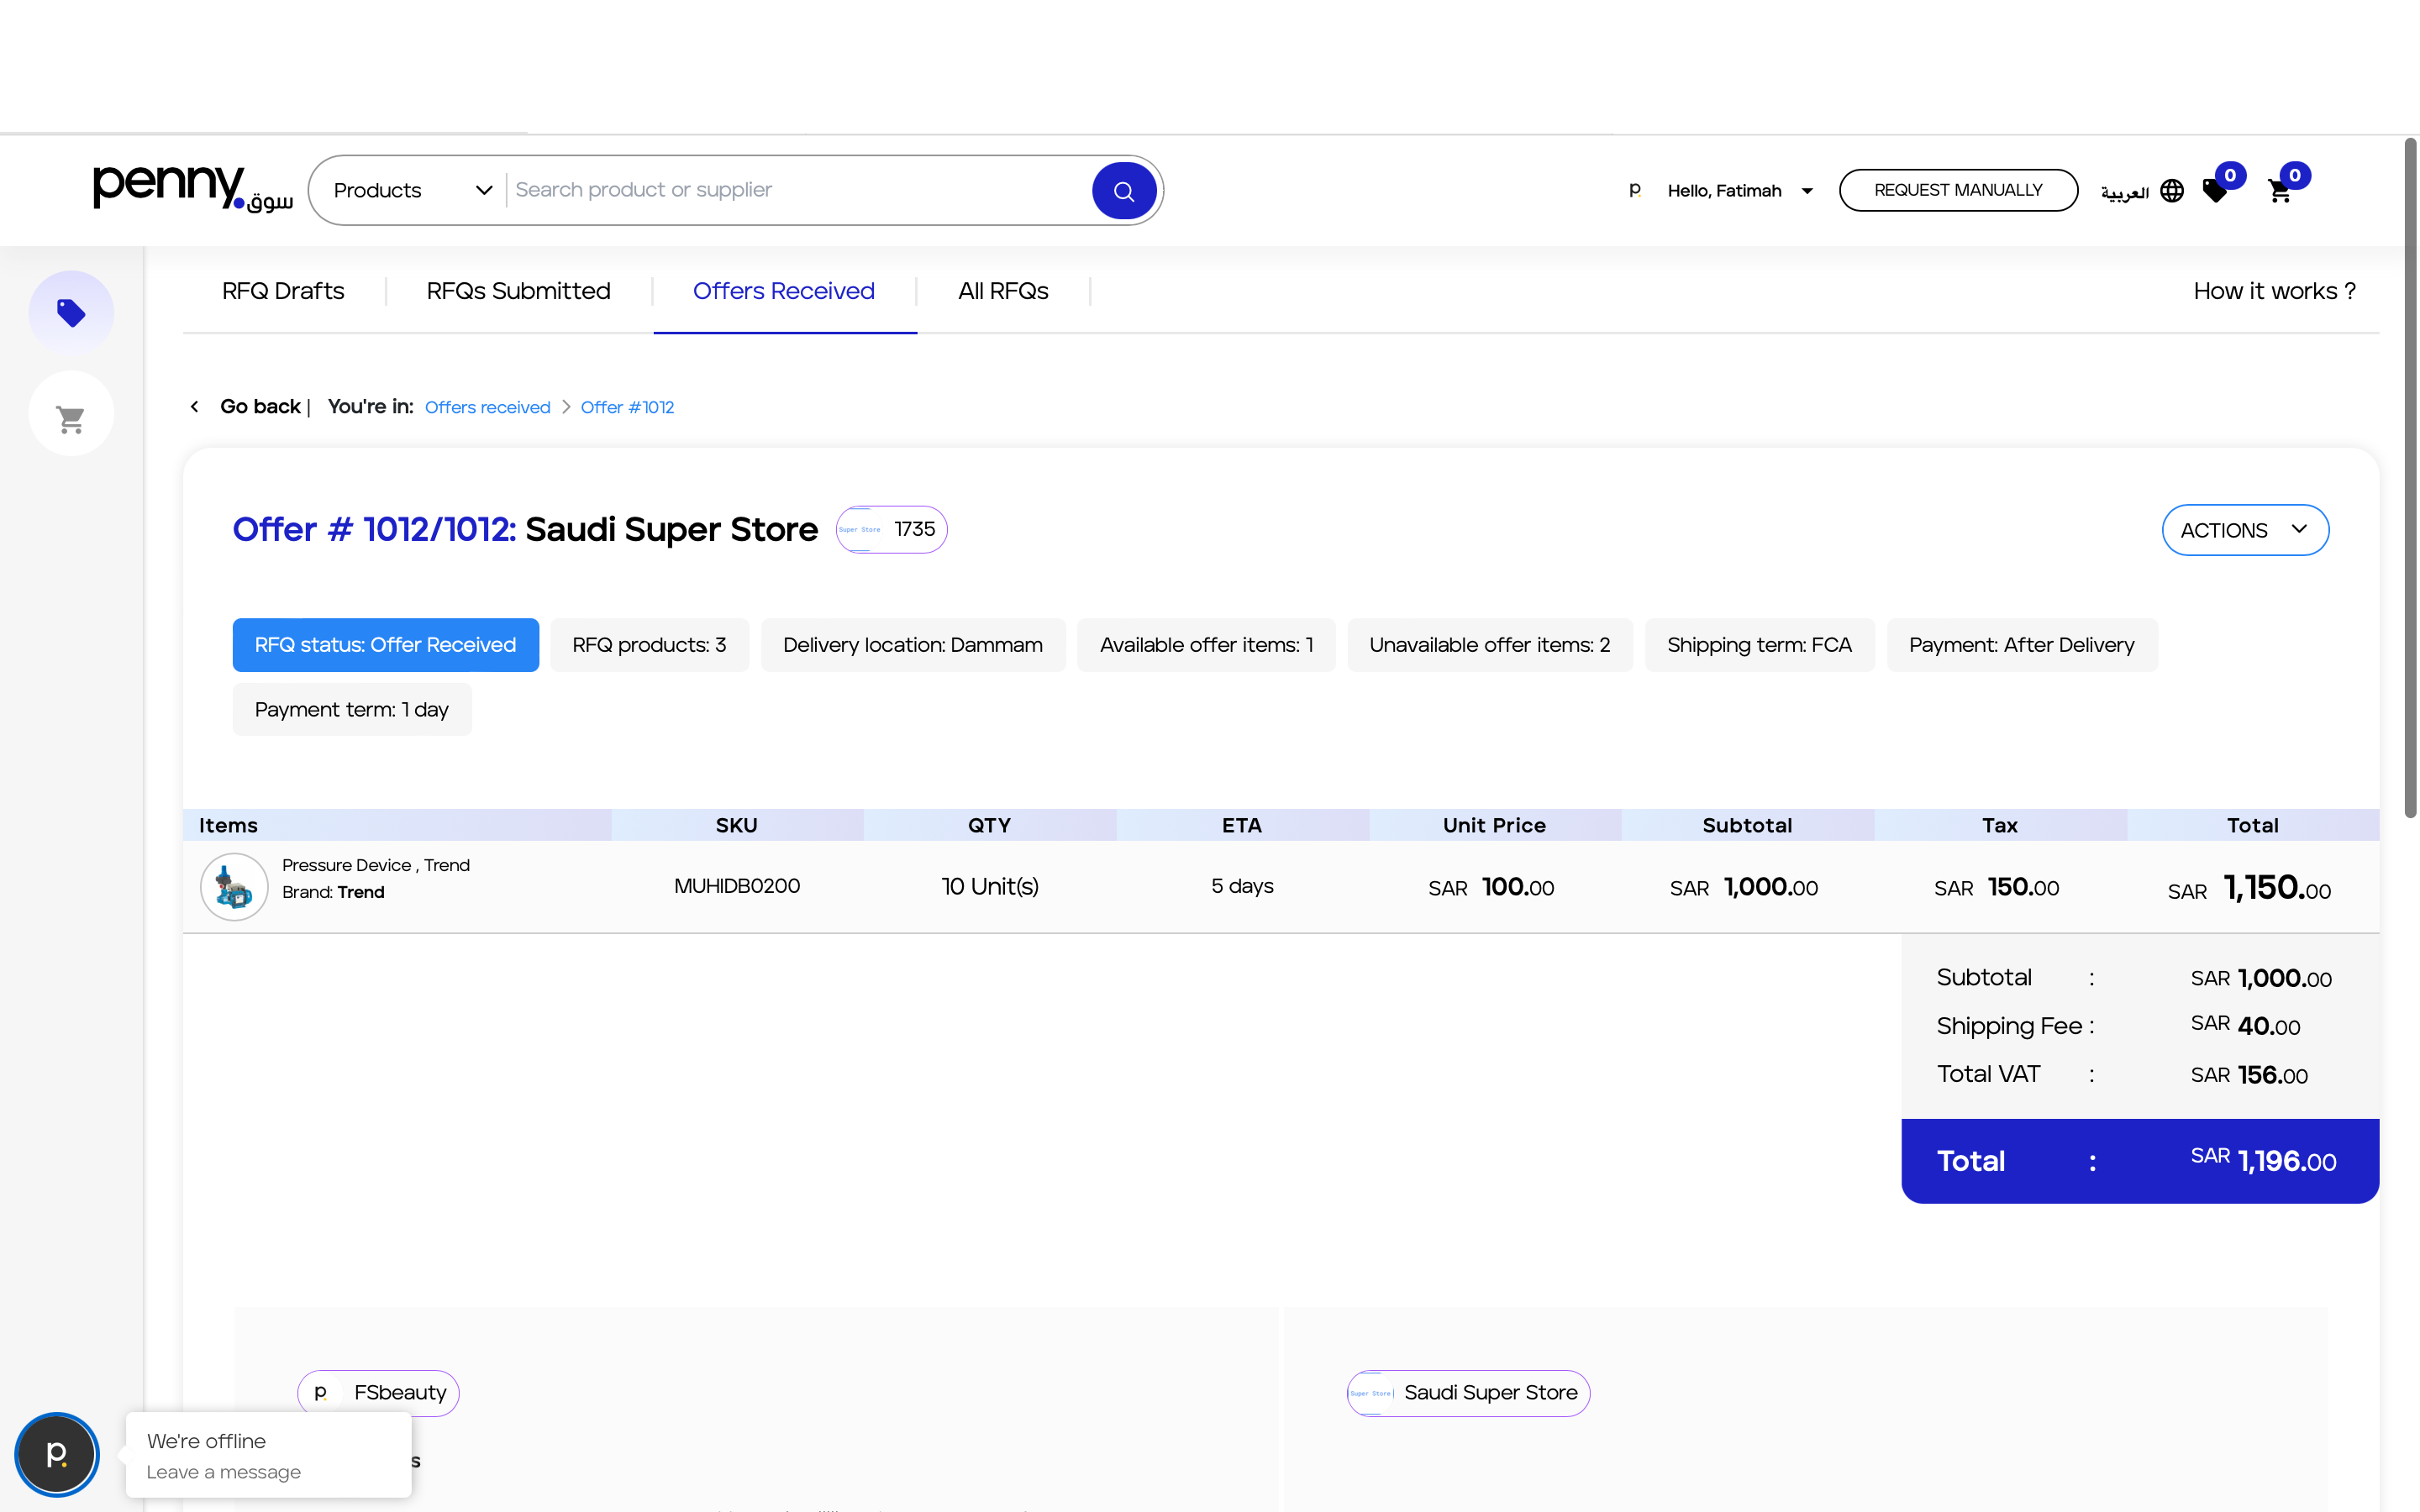Click the account avatar P icon
The height and width of the screenshot is (1512, 2420).
point(1636,190)
